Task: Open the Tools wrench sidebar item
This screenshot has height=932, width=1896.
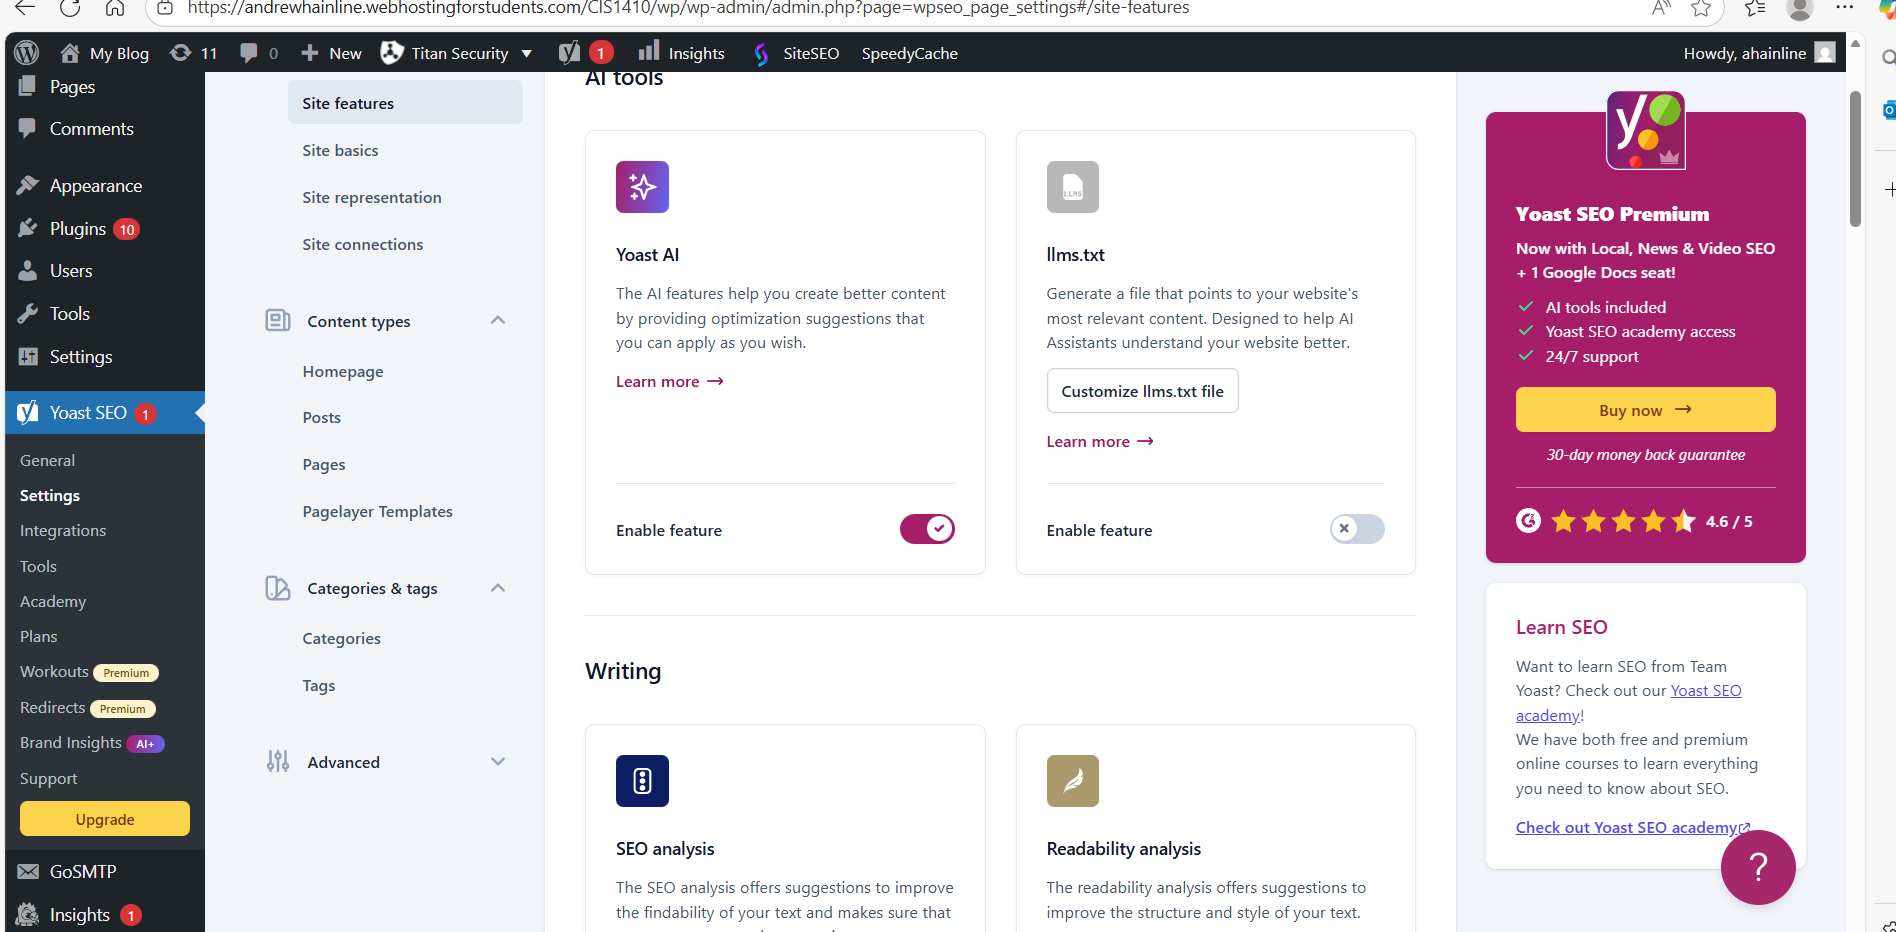Action: pyautogui.click(x=68, y=313)
